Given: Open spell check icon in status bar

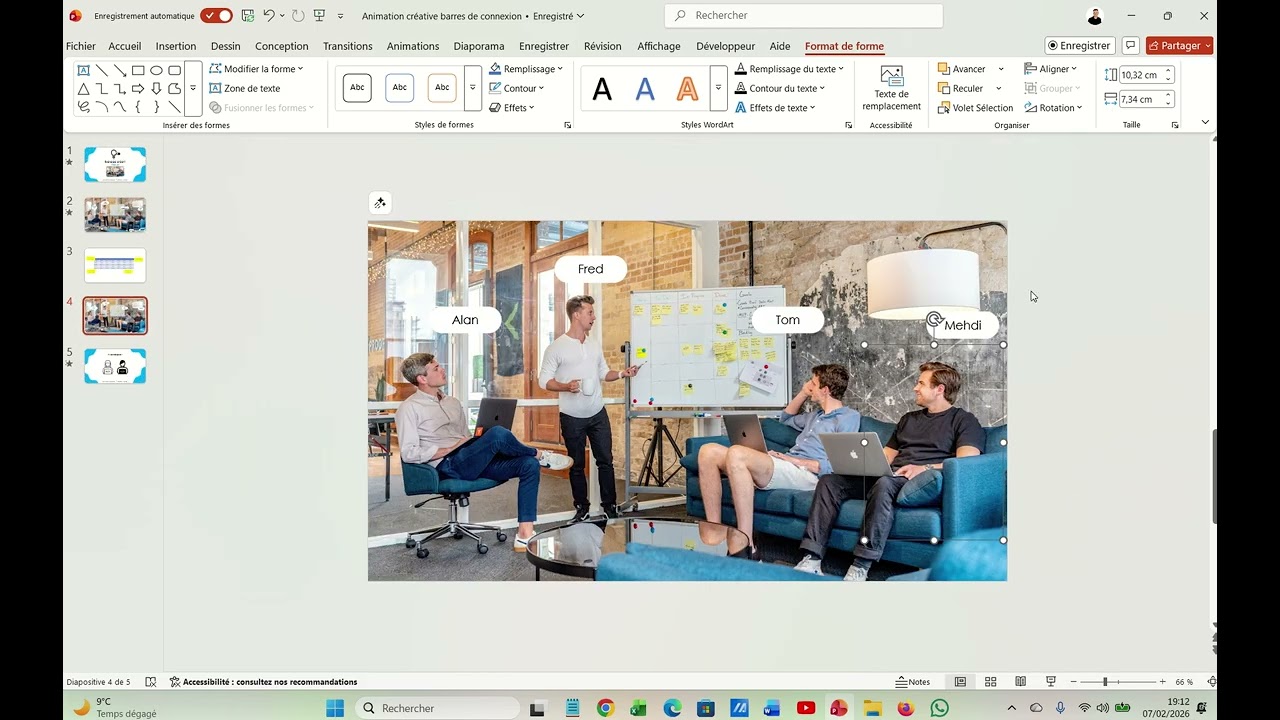Looking at the screenshot, I should (x=151, y=682).
